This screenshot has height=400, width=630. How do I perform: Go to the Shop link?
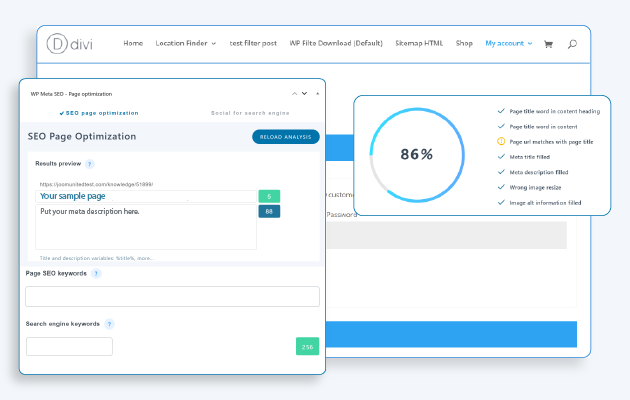(464, 44)
